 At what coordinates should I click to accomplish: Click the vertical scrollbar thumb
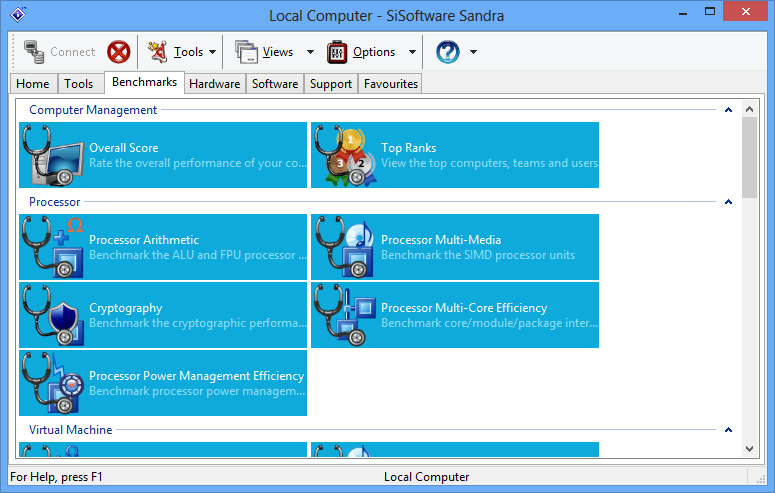[749, 157]
